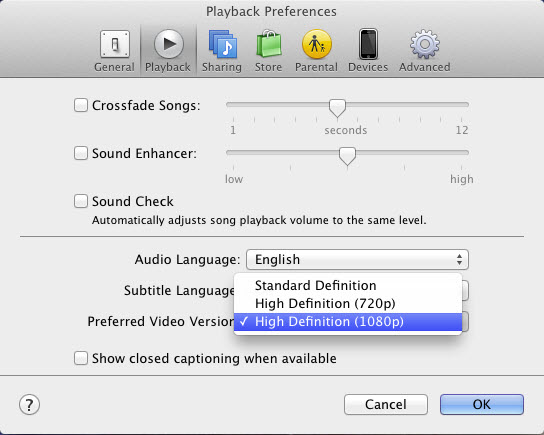This screenshot has width=544, height=435.
Task: Open the Sharing preferences pane
Action: tap(222, 51)
